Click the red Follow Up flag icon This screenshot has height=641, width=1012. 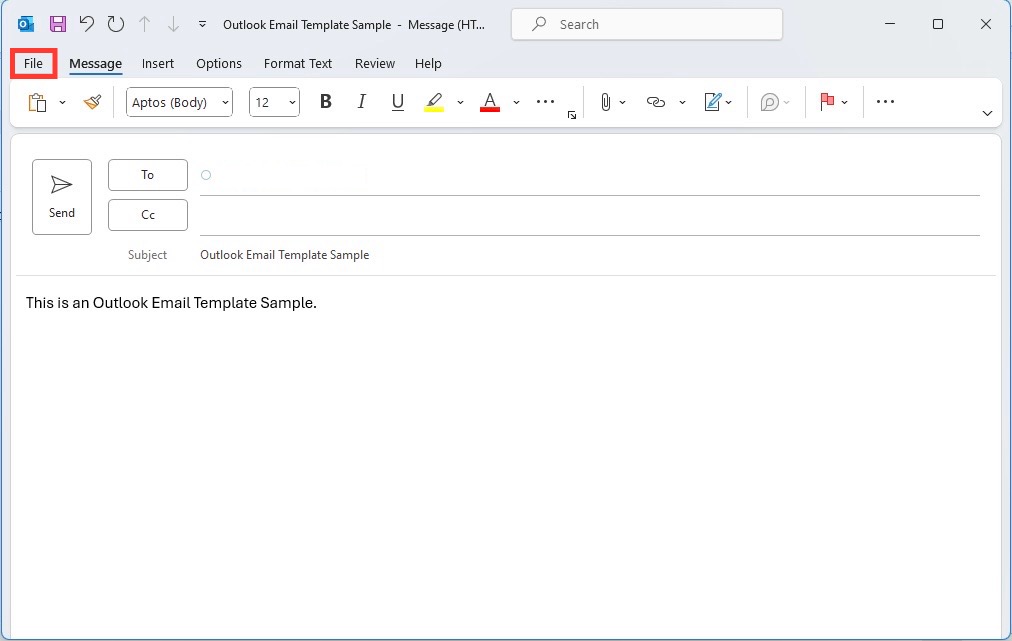pyautogui.click(x=827, y=101)
